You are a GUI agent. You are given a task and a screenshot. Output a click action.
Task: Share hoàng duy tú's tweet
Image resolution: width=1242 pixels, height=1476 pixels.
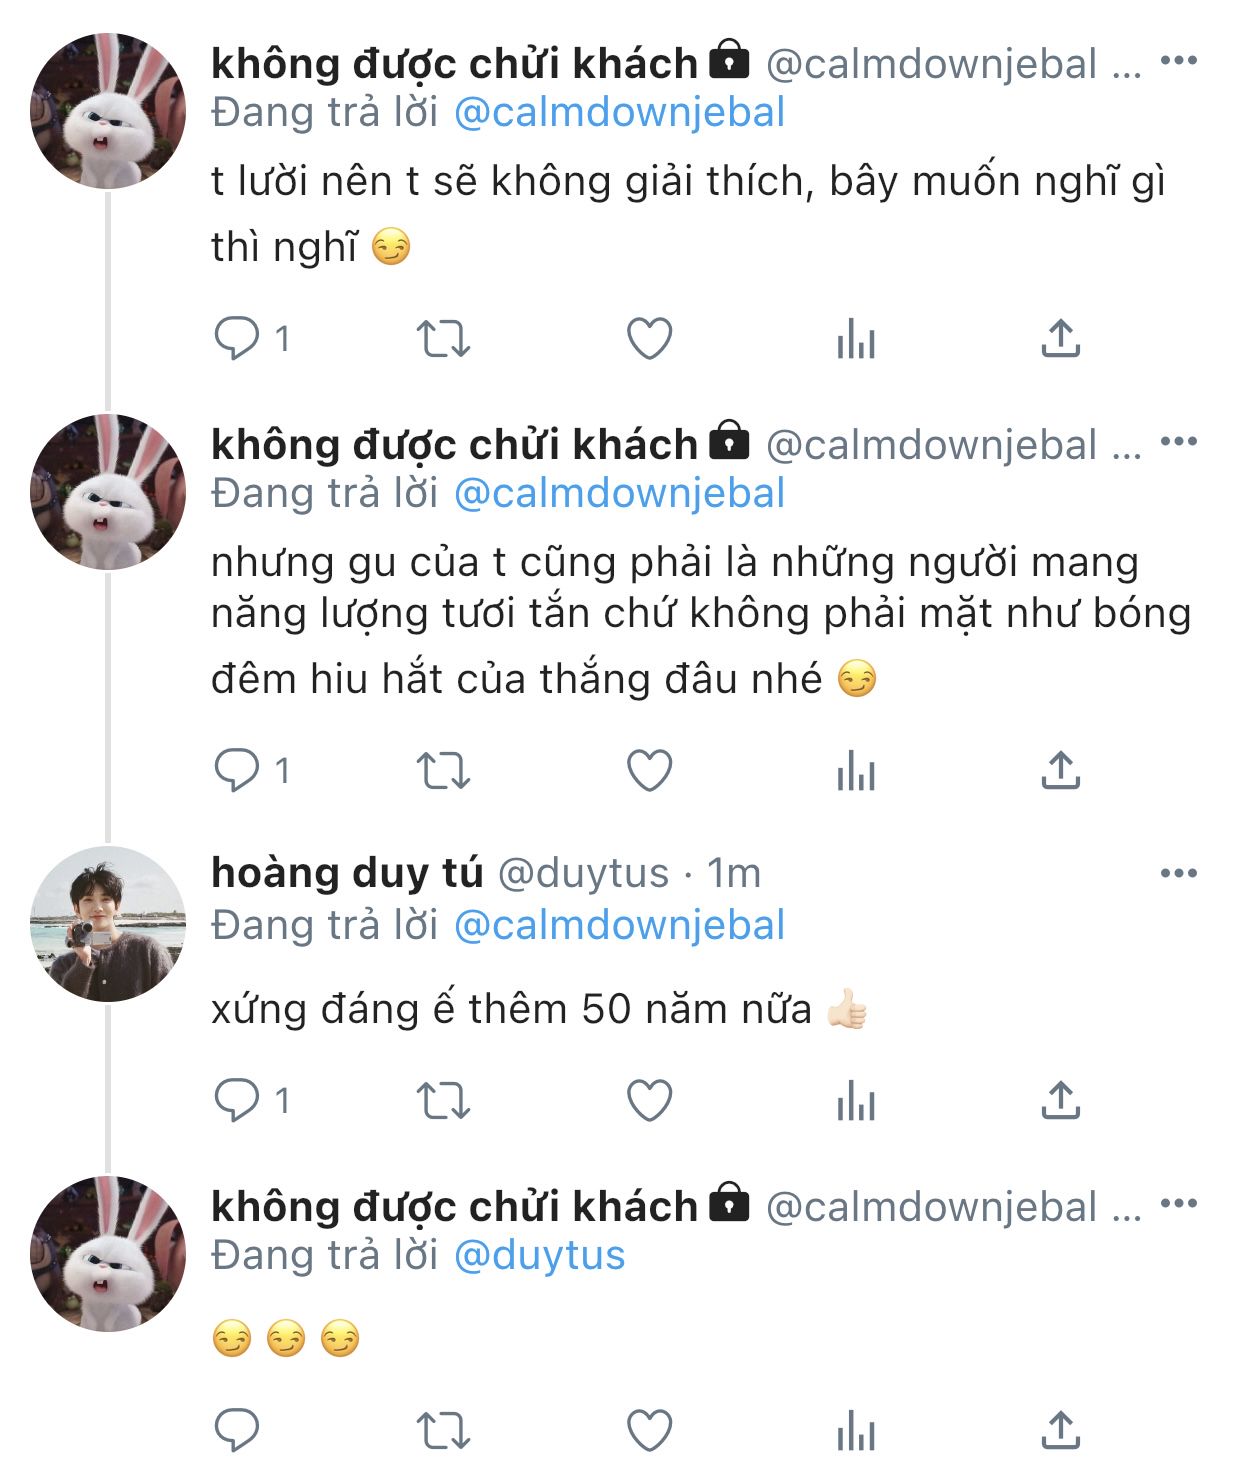point(1060,1101)
